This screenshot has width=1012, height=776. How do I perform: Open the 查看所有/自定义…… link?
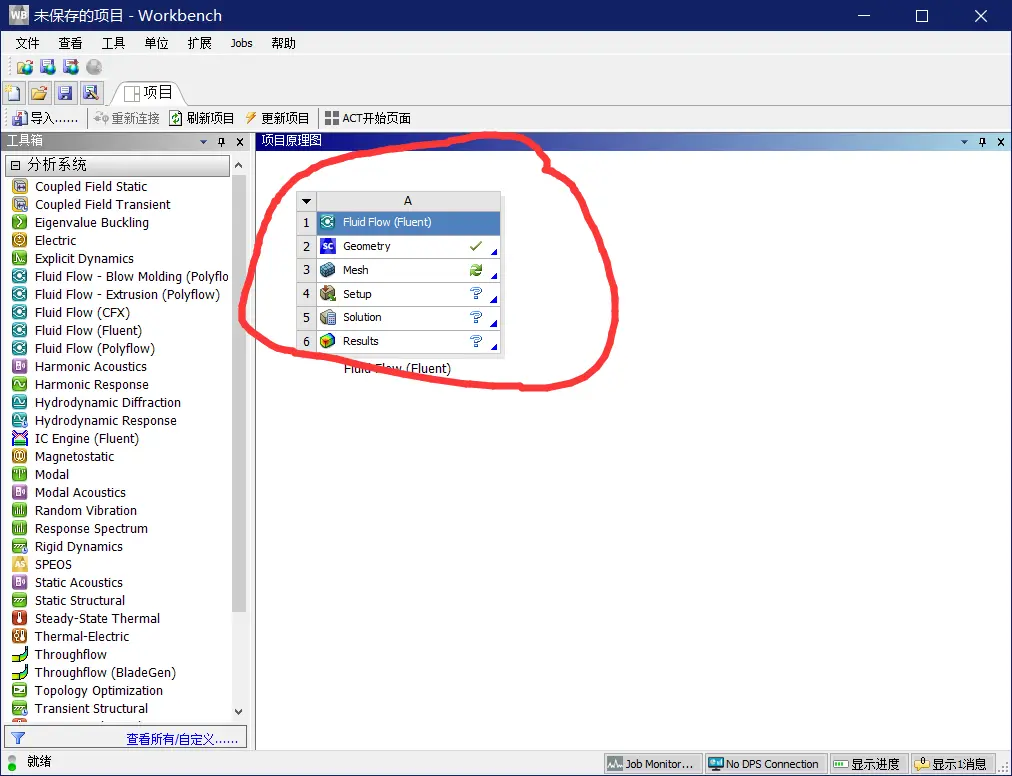click(182, 739)
